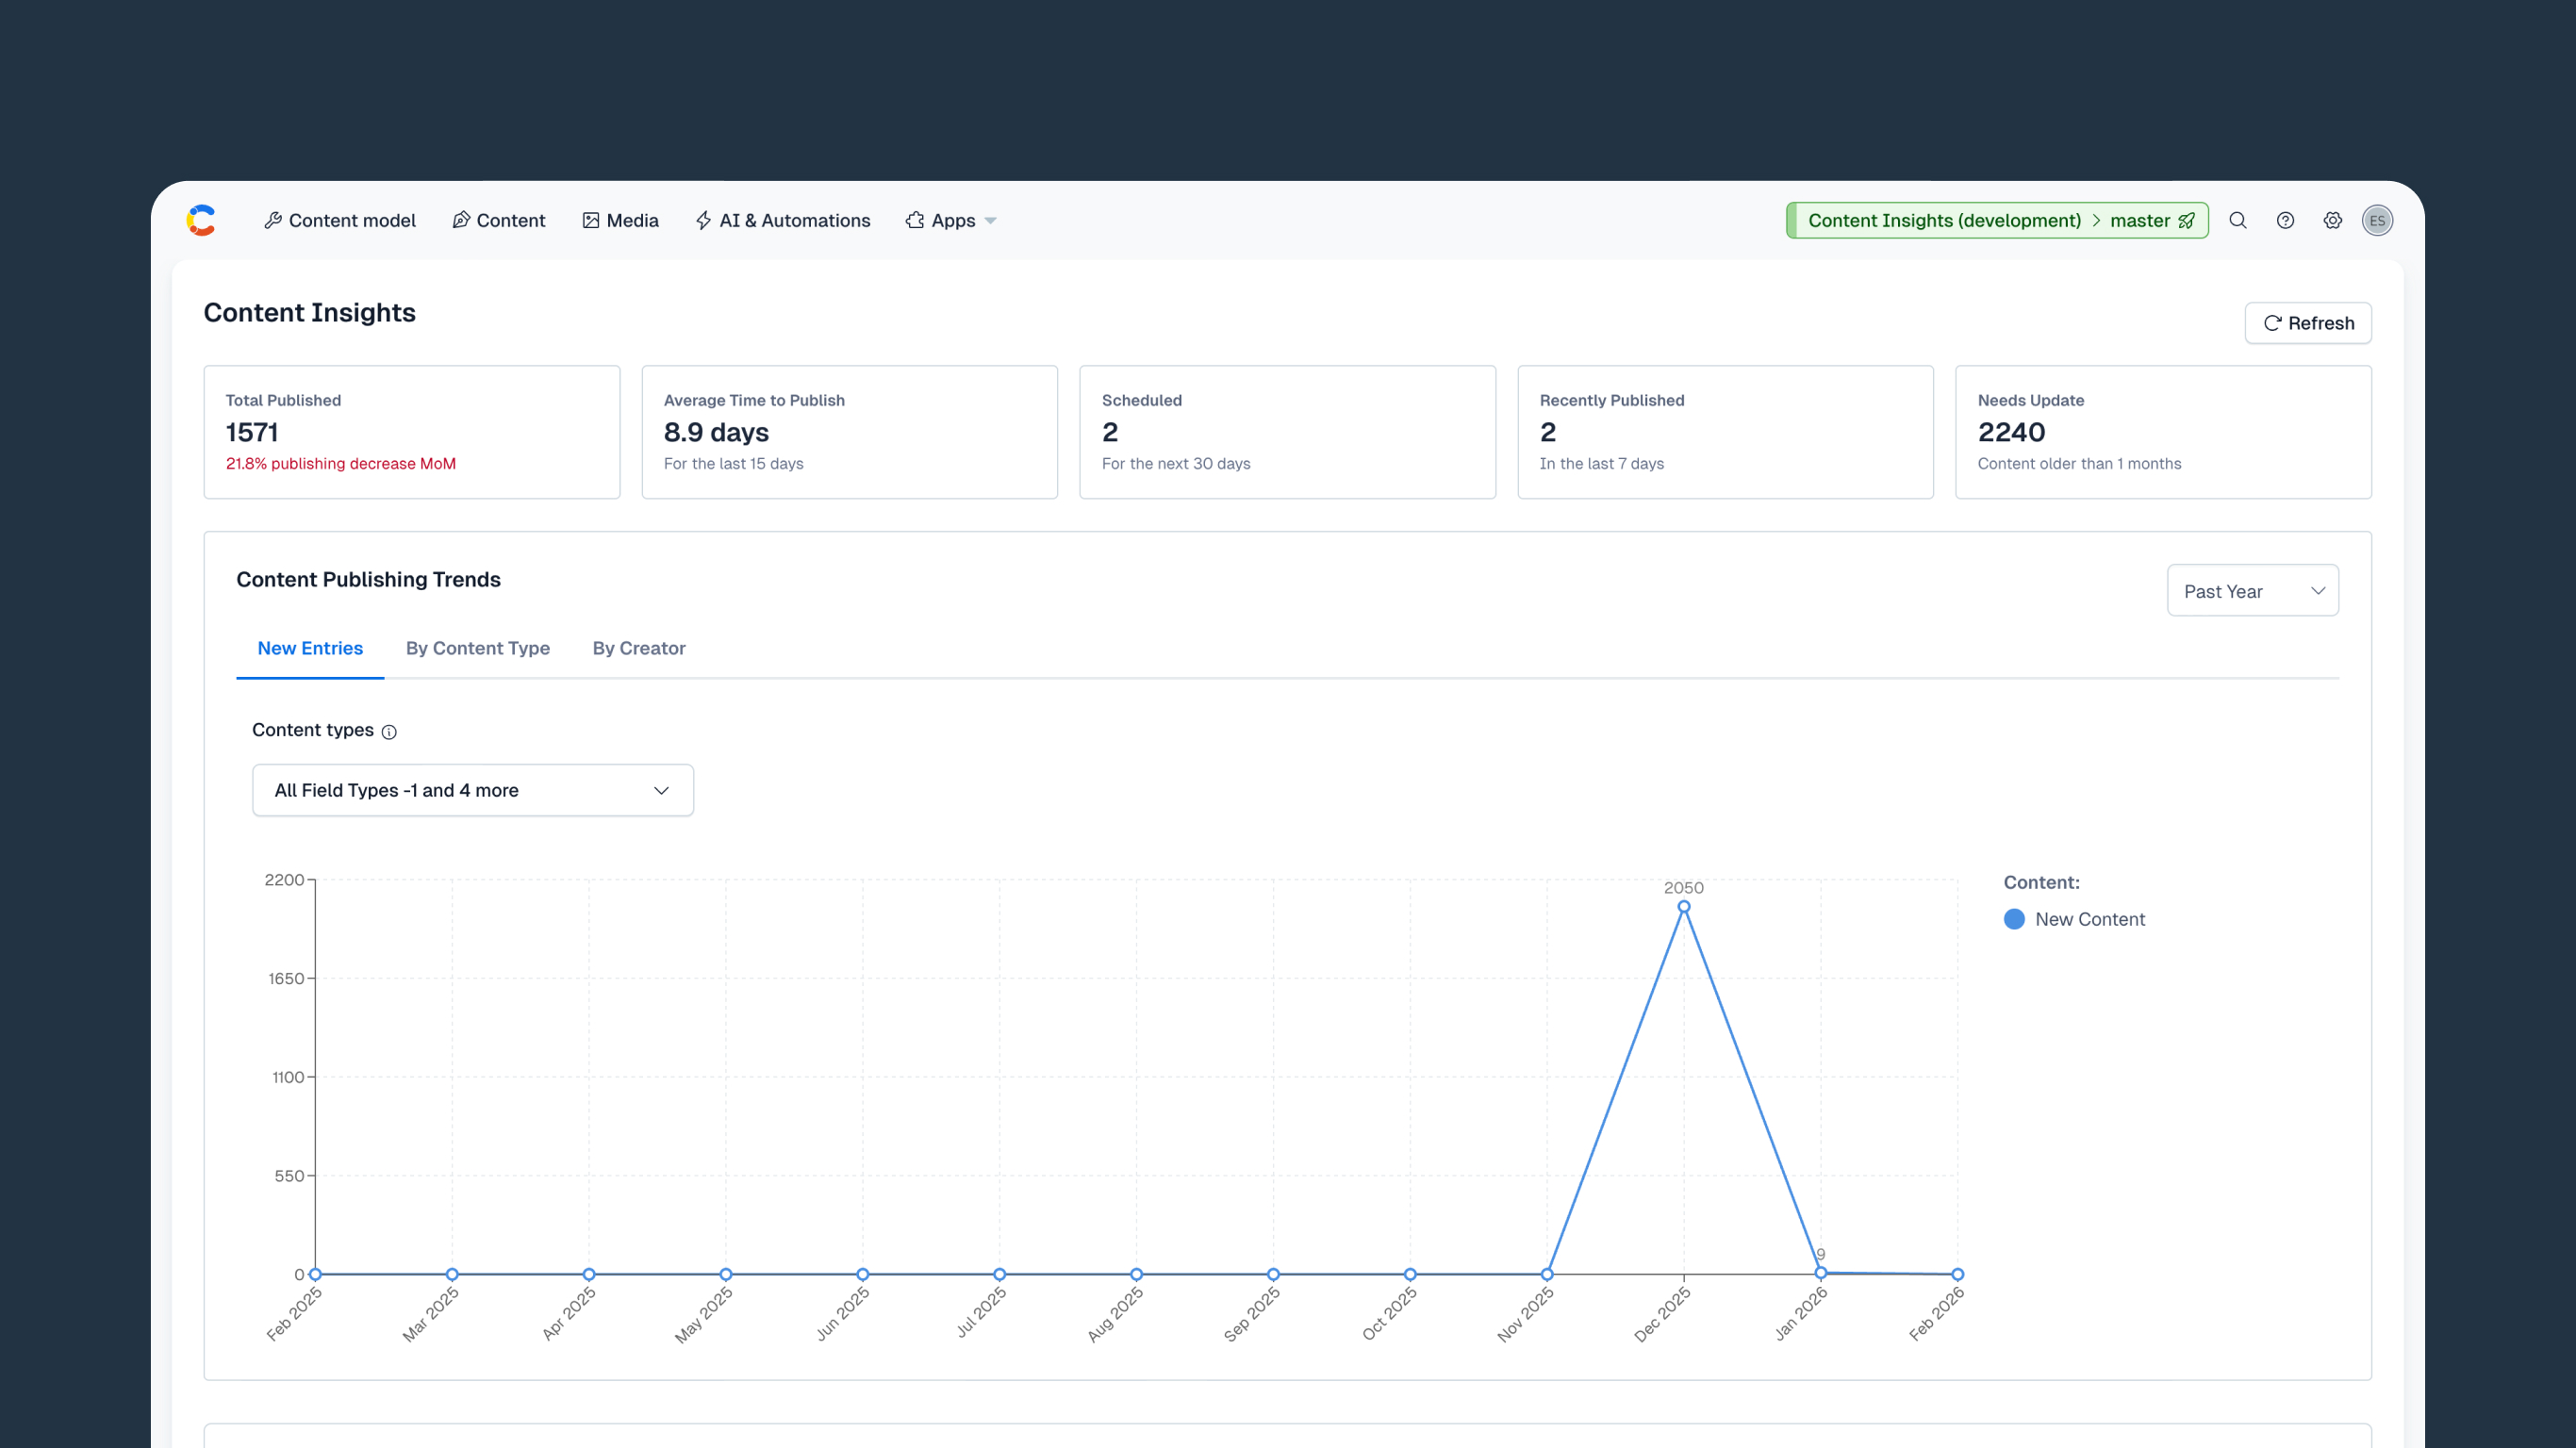Viewport: 2576px width, 1448px height.
Task: Open search using the magnifier icon
Action: click(x=2238, y=220)
